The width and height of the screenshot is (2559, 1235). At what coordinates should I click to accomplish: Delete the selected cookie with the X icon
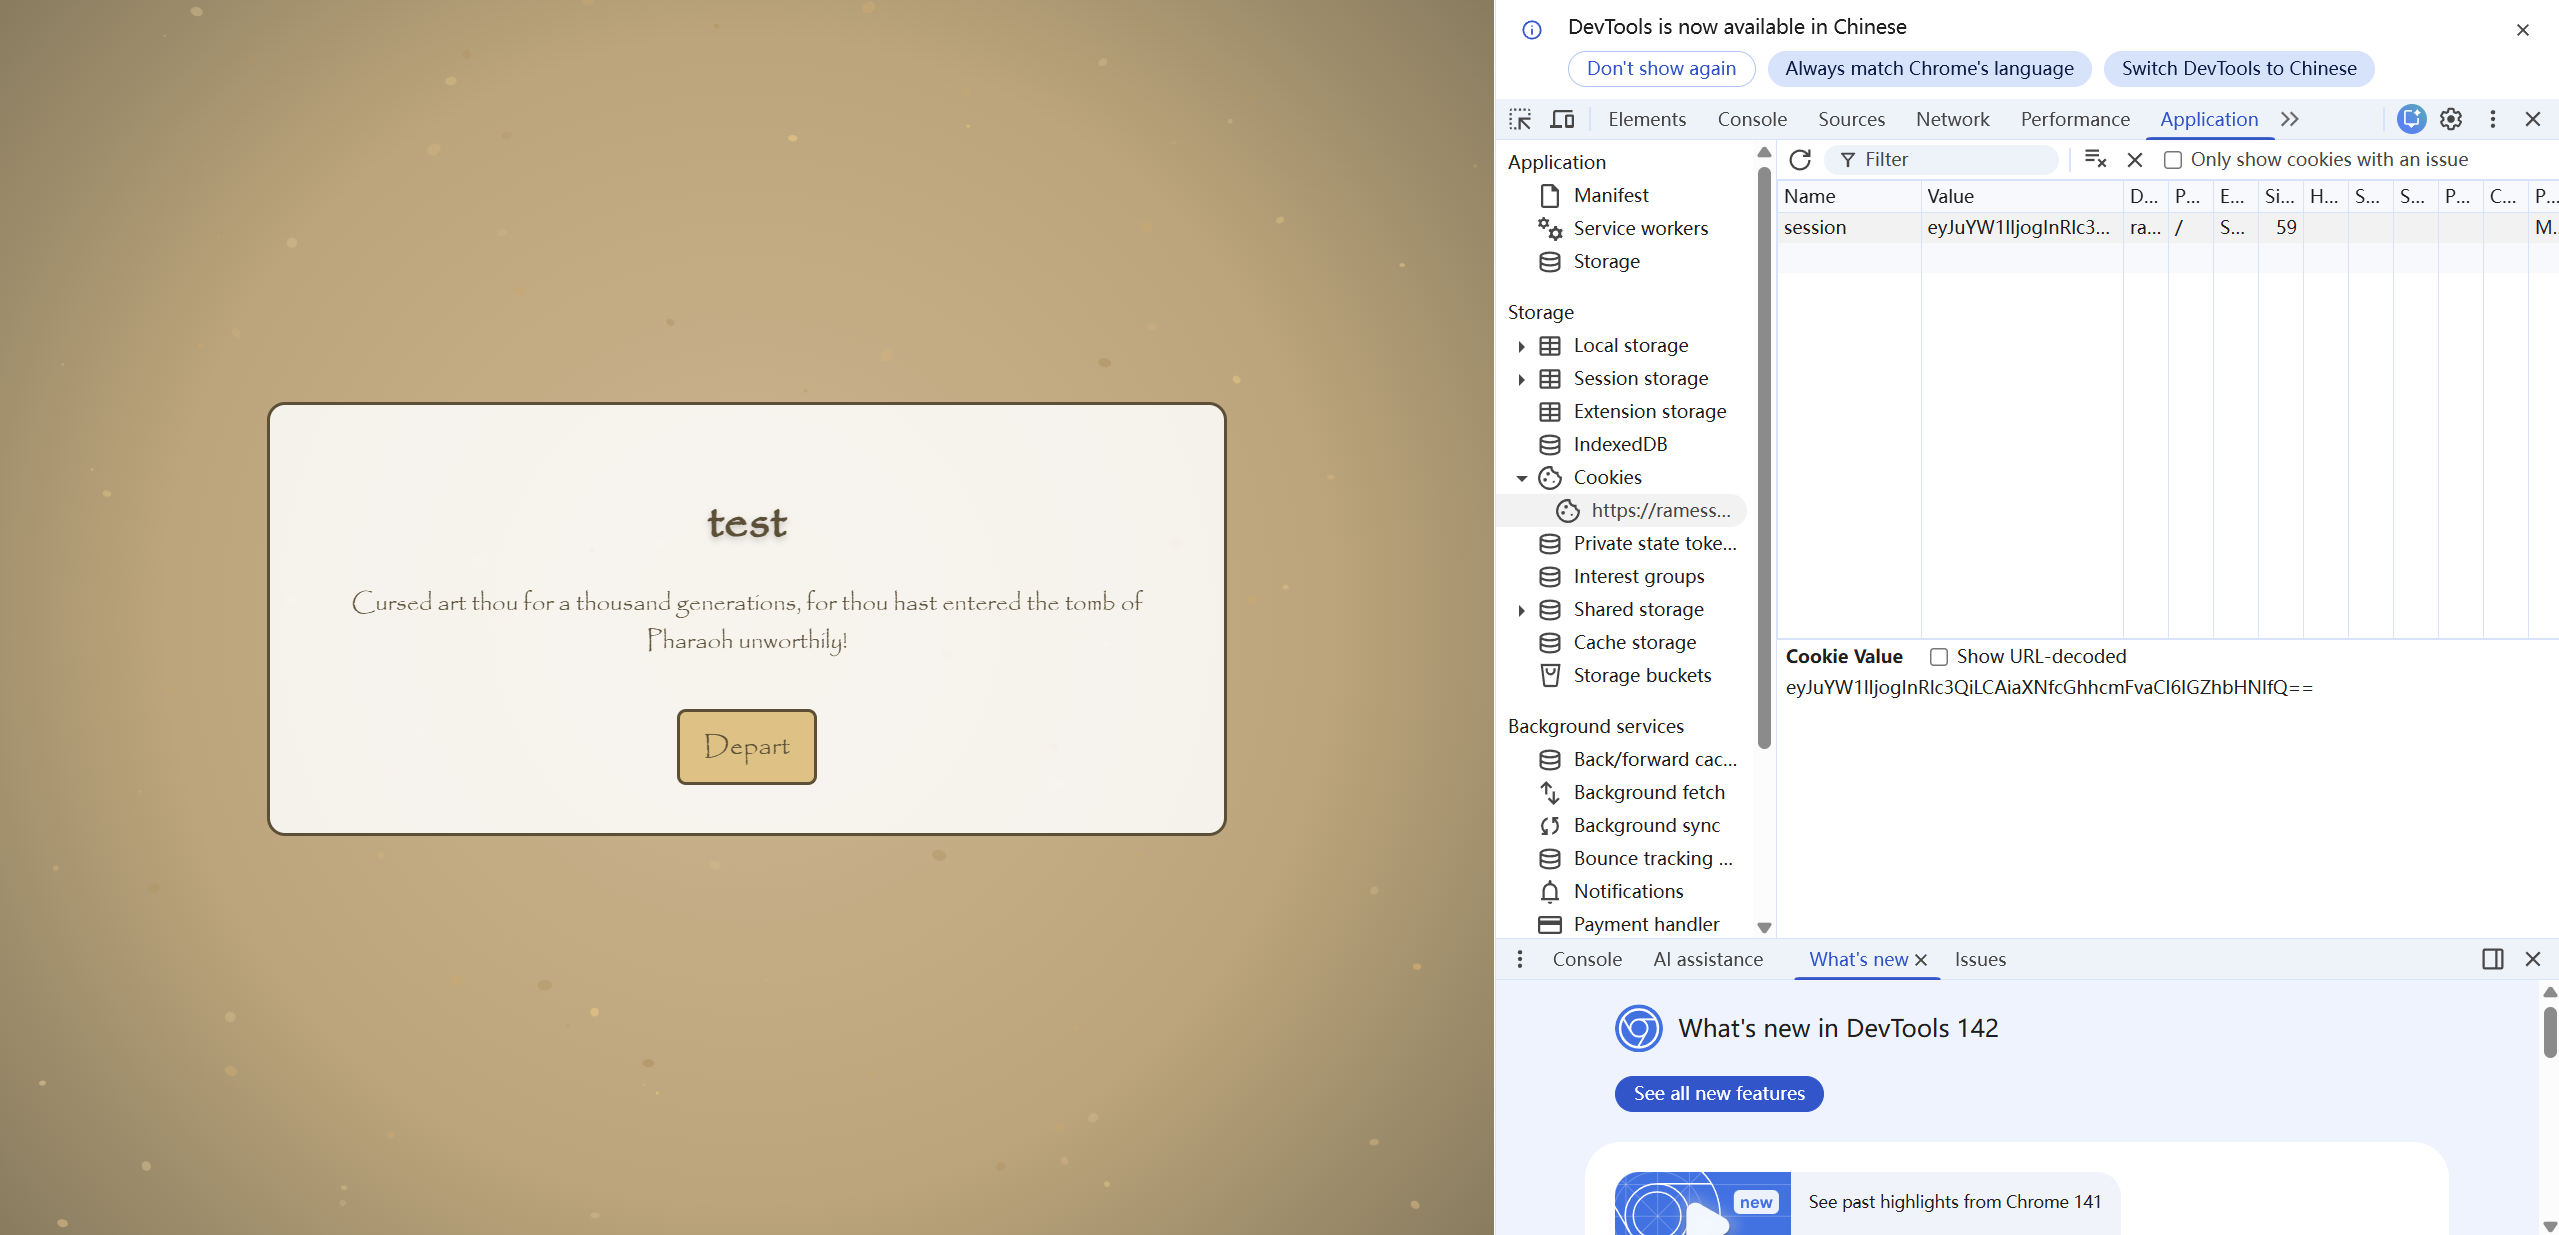click(x=2134, y=160)
